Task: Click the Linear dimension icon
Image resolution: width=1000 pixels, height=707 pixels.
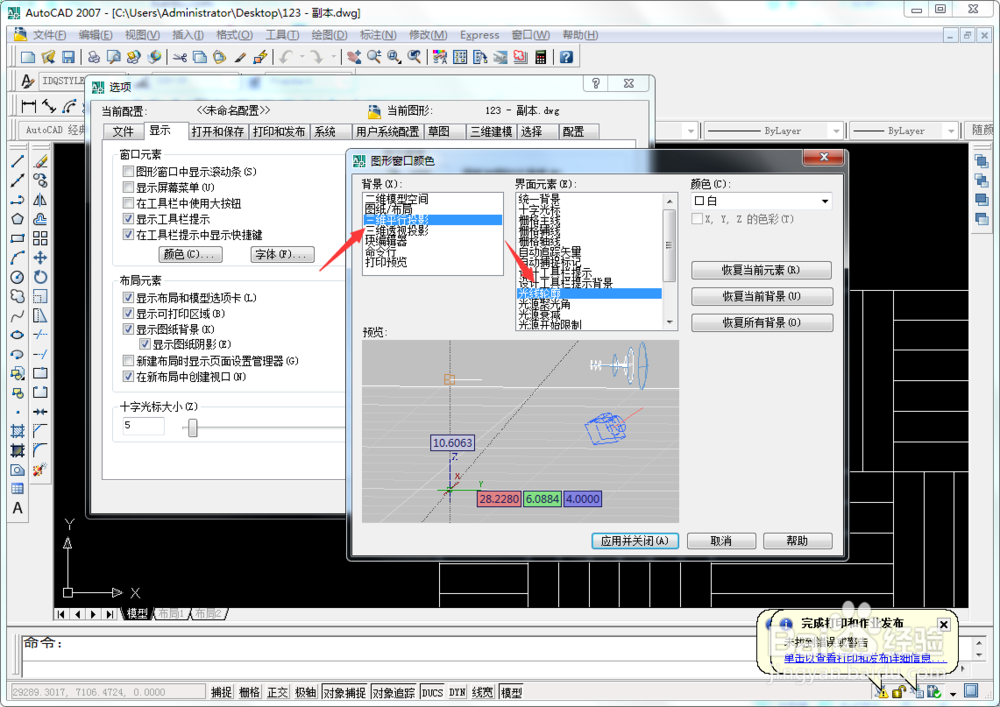Action: click(x=29, y=106)
